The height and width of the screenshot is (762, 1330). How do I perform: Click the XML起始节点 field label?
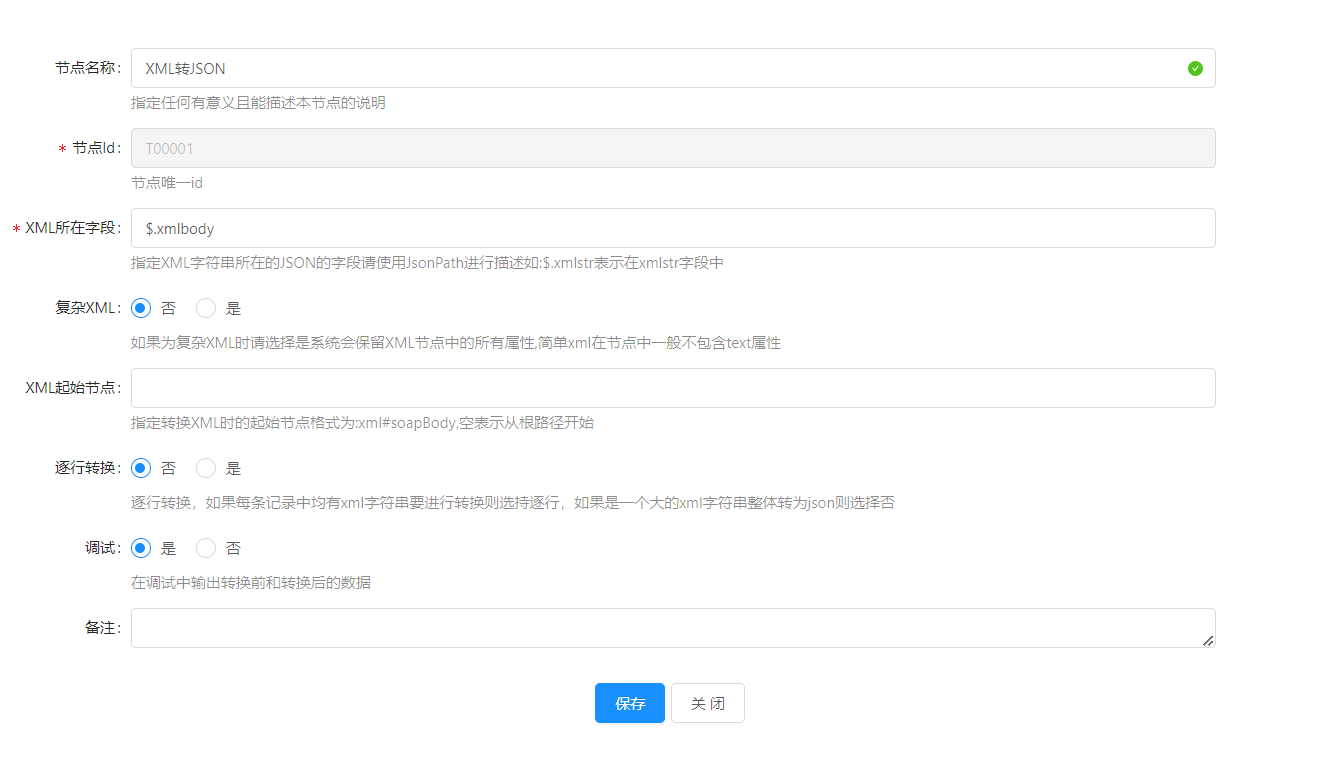73,388
